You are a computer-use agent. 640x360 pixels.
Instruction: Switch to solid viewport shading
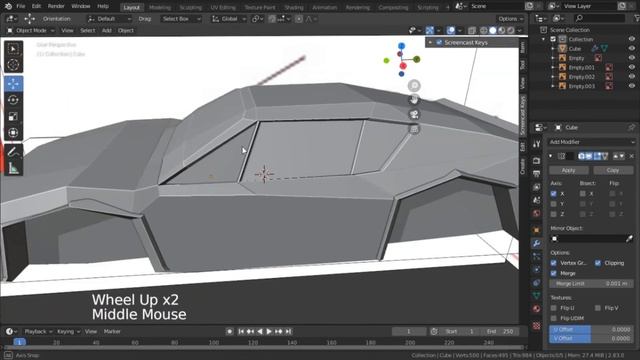pos(493,30)
